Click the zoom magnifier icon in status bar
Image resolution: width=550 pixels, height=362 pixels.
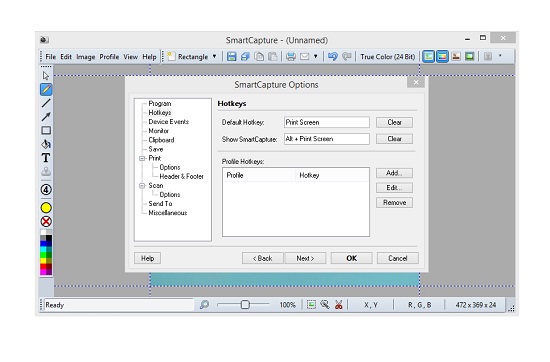[204, 304]
